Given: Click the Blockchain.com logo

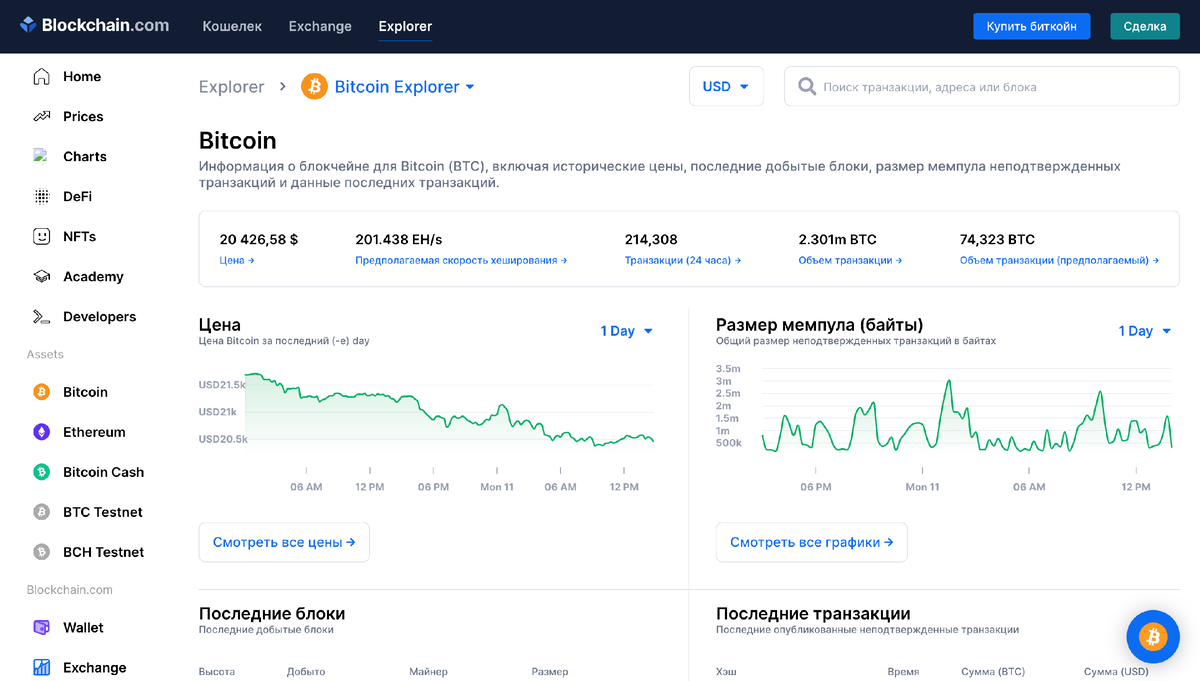Looking at the screenshot, I should (95, 26).
